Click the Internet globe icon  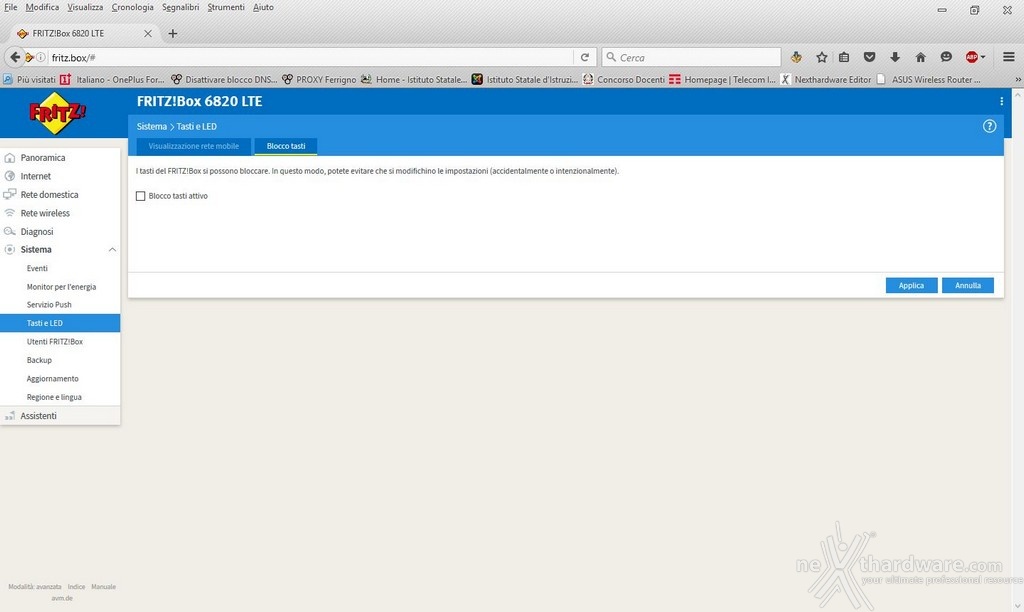point(10,176)
